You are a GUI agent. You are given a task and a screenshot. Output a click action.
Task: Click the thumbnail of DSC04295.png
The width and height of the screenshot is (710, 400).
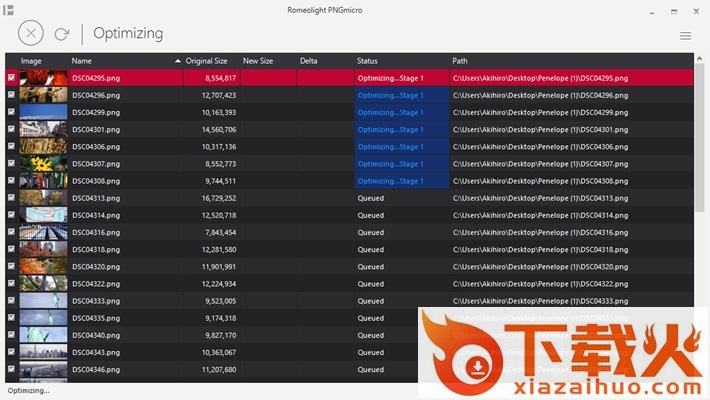point(43,78)
